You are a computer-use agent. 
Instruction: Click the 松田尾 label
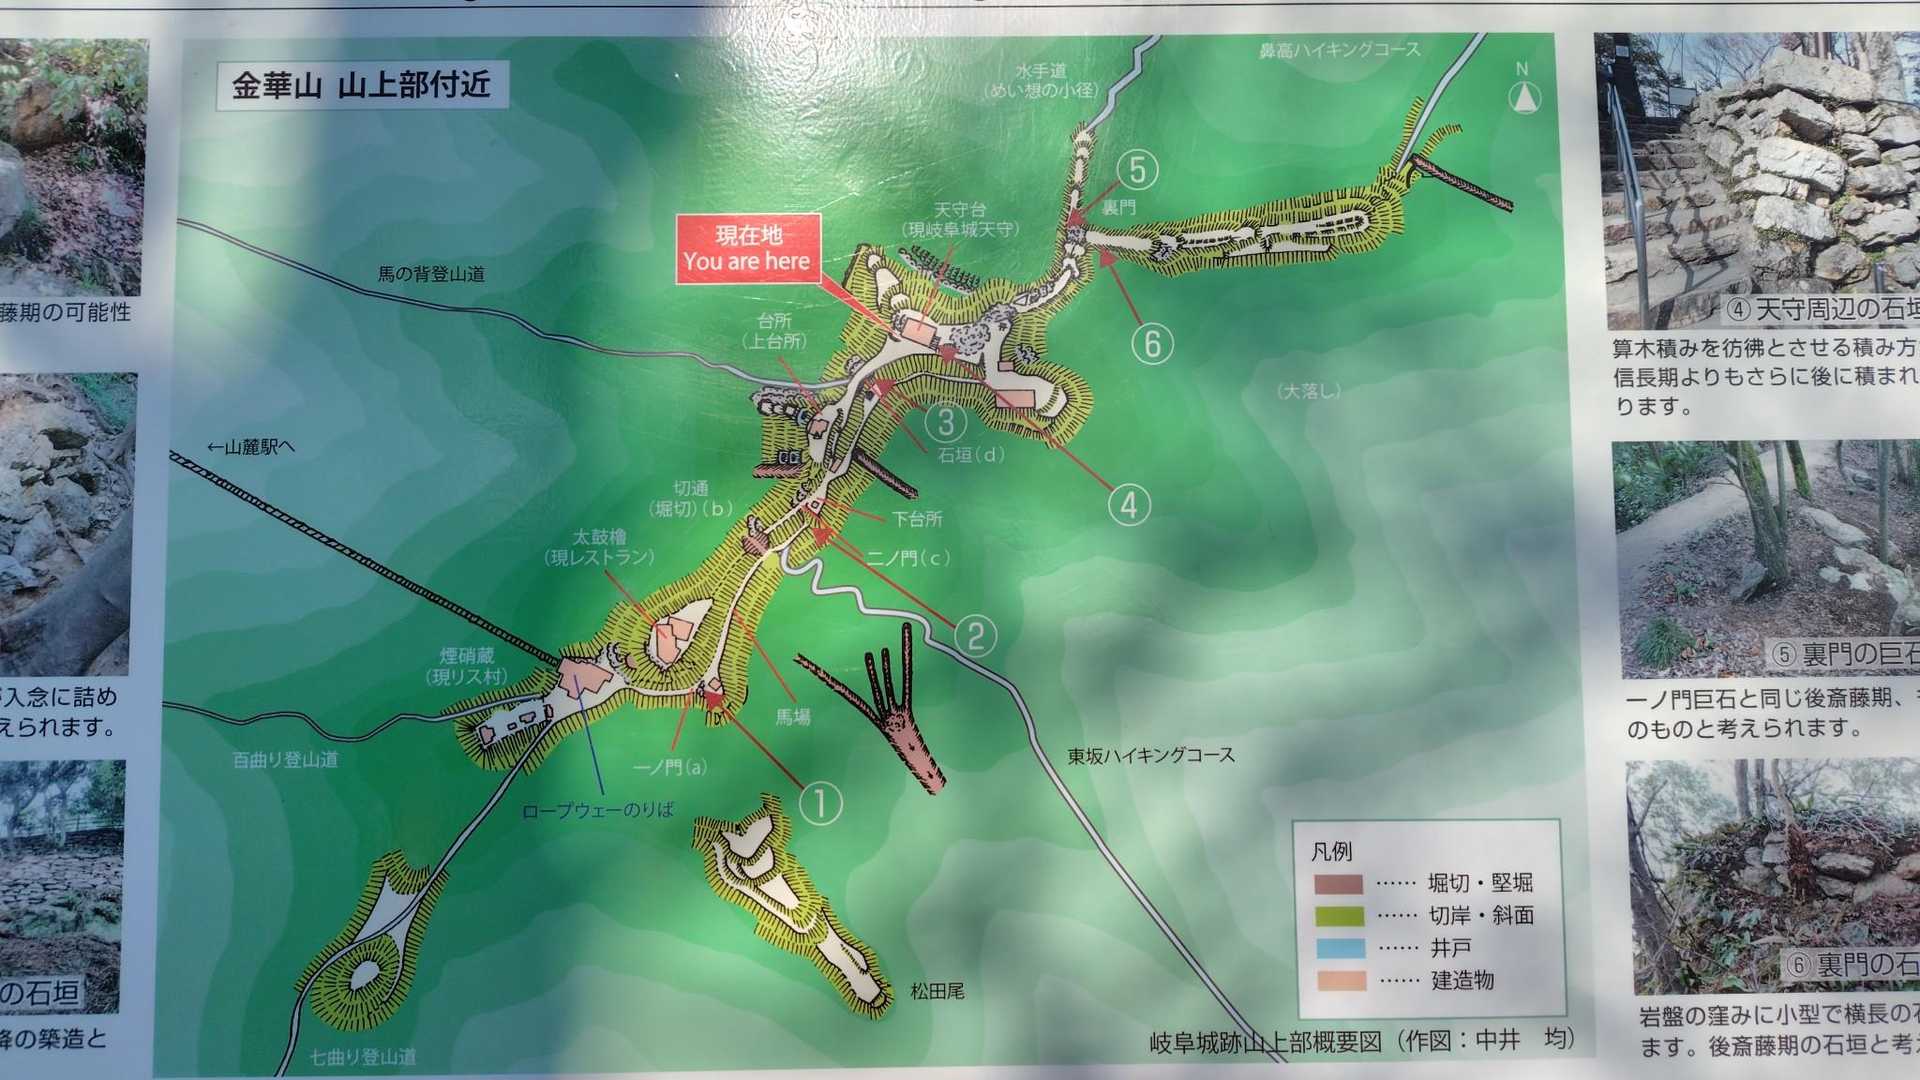[x=937, y=991]
